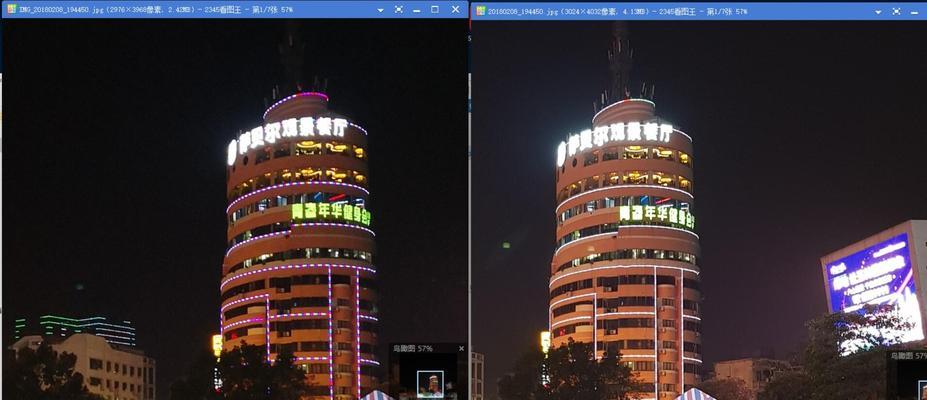
Task: Minimize the right 20180208_194450 viewer window
Action: point(915,12)
